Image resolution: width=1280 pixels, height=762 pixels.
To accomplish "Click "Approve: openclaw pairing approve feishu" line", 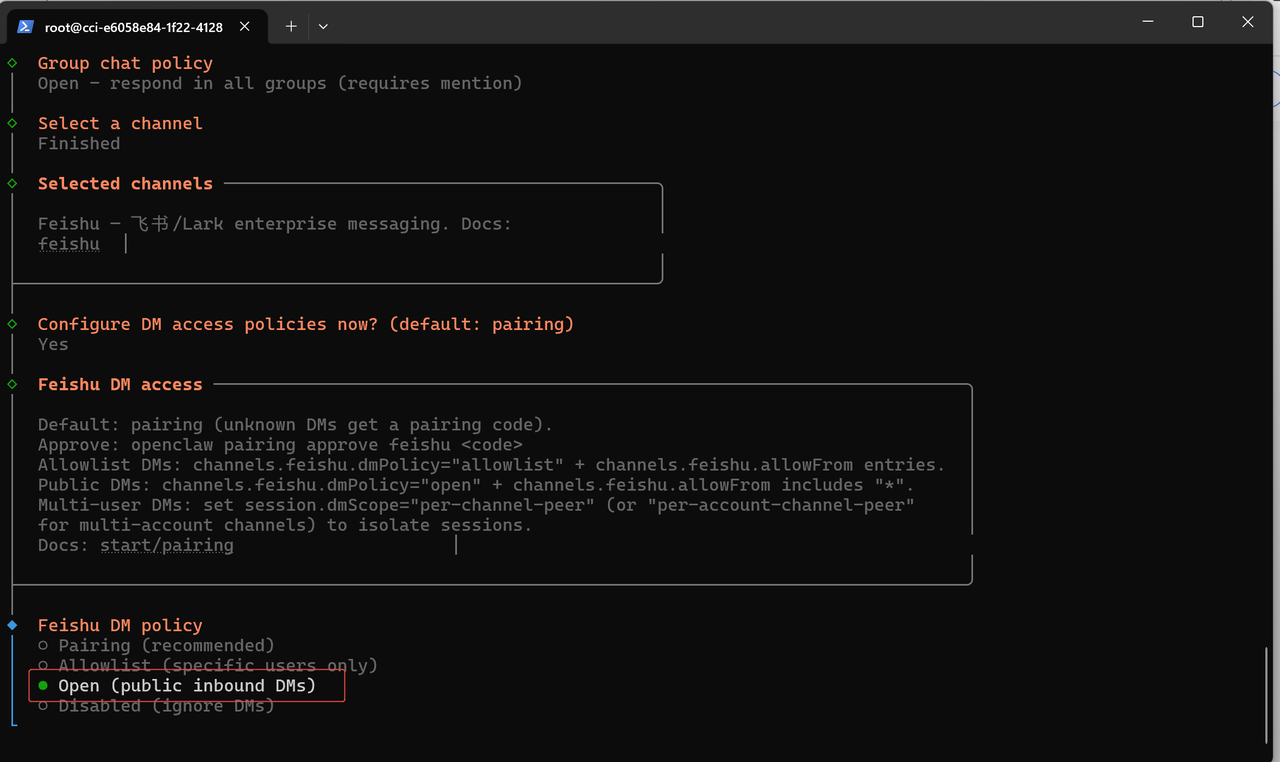I will pyautogui.click(x=280, y=445).
